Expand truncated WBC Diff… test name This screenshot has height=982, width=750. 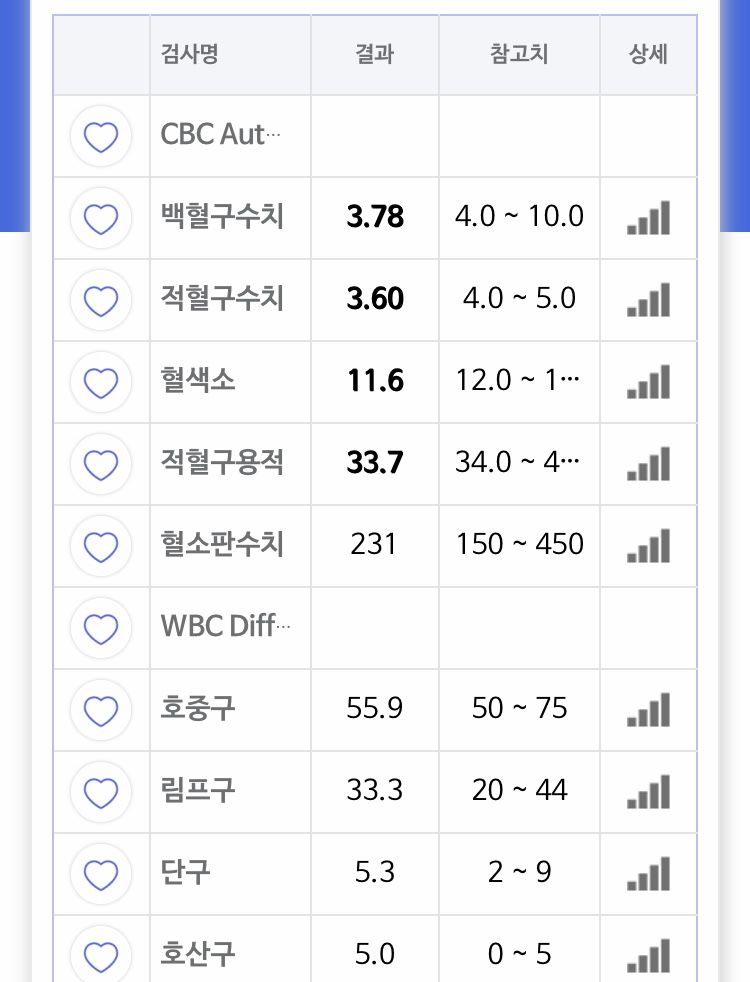(226, 627)
